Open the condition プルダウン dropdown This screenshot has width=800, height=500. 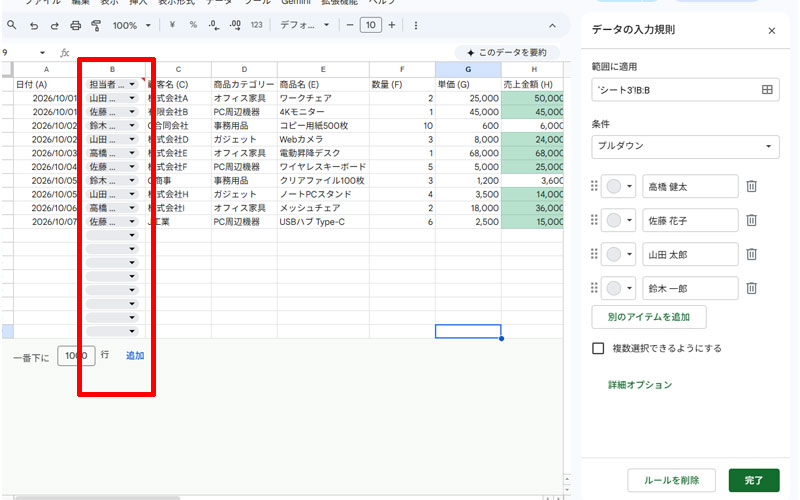pyautogui.click(x=685, y=146)
